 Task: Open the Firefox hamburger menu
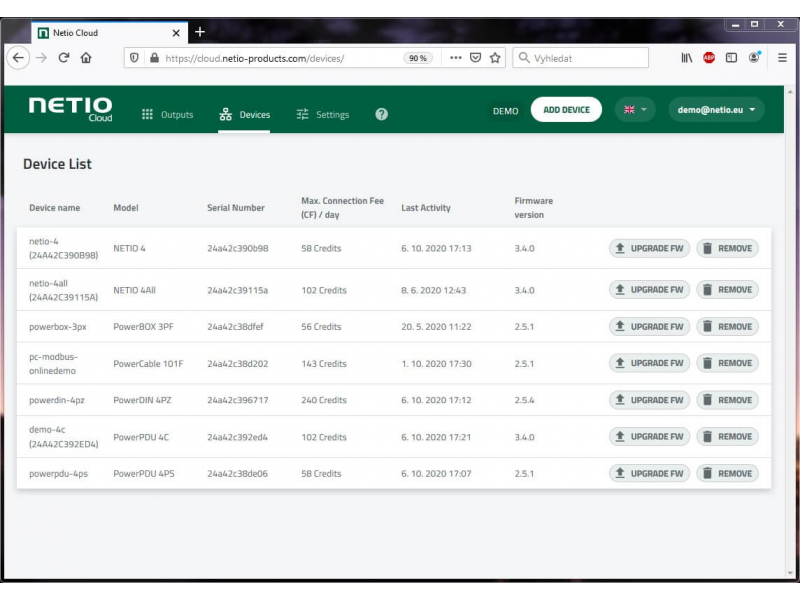coord(782,58)
